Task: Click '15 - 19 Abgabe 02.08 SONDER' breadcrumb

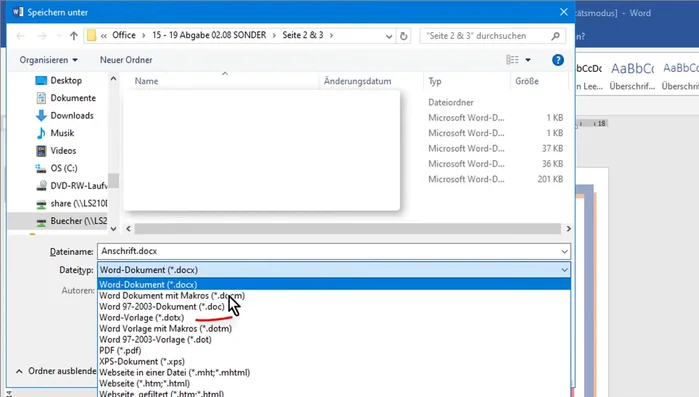Action: (x=209, y=35)
